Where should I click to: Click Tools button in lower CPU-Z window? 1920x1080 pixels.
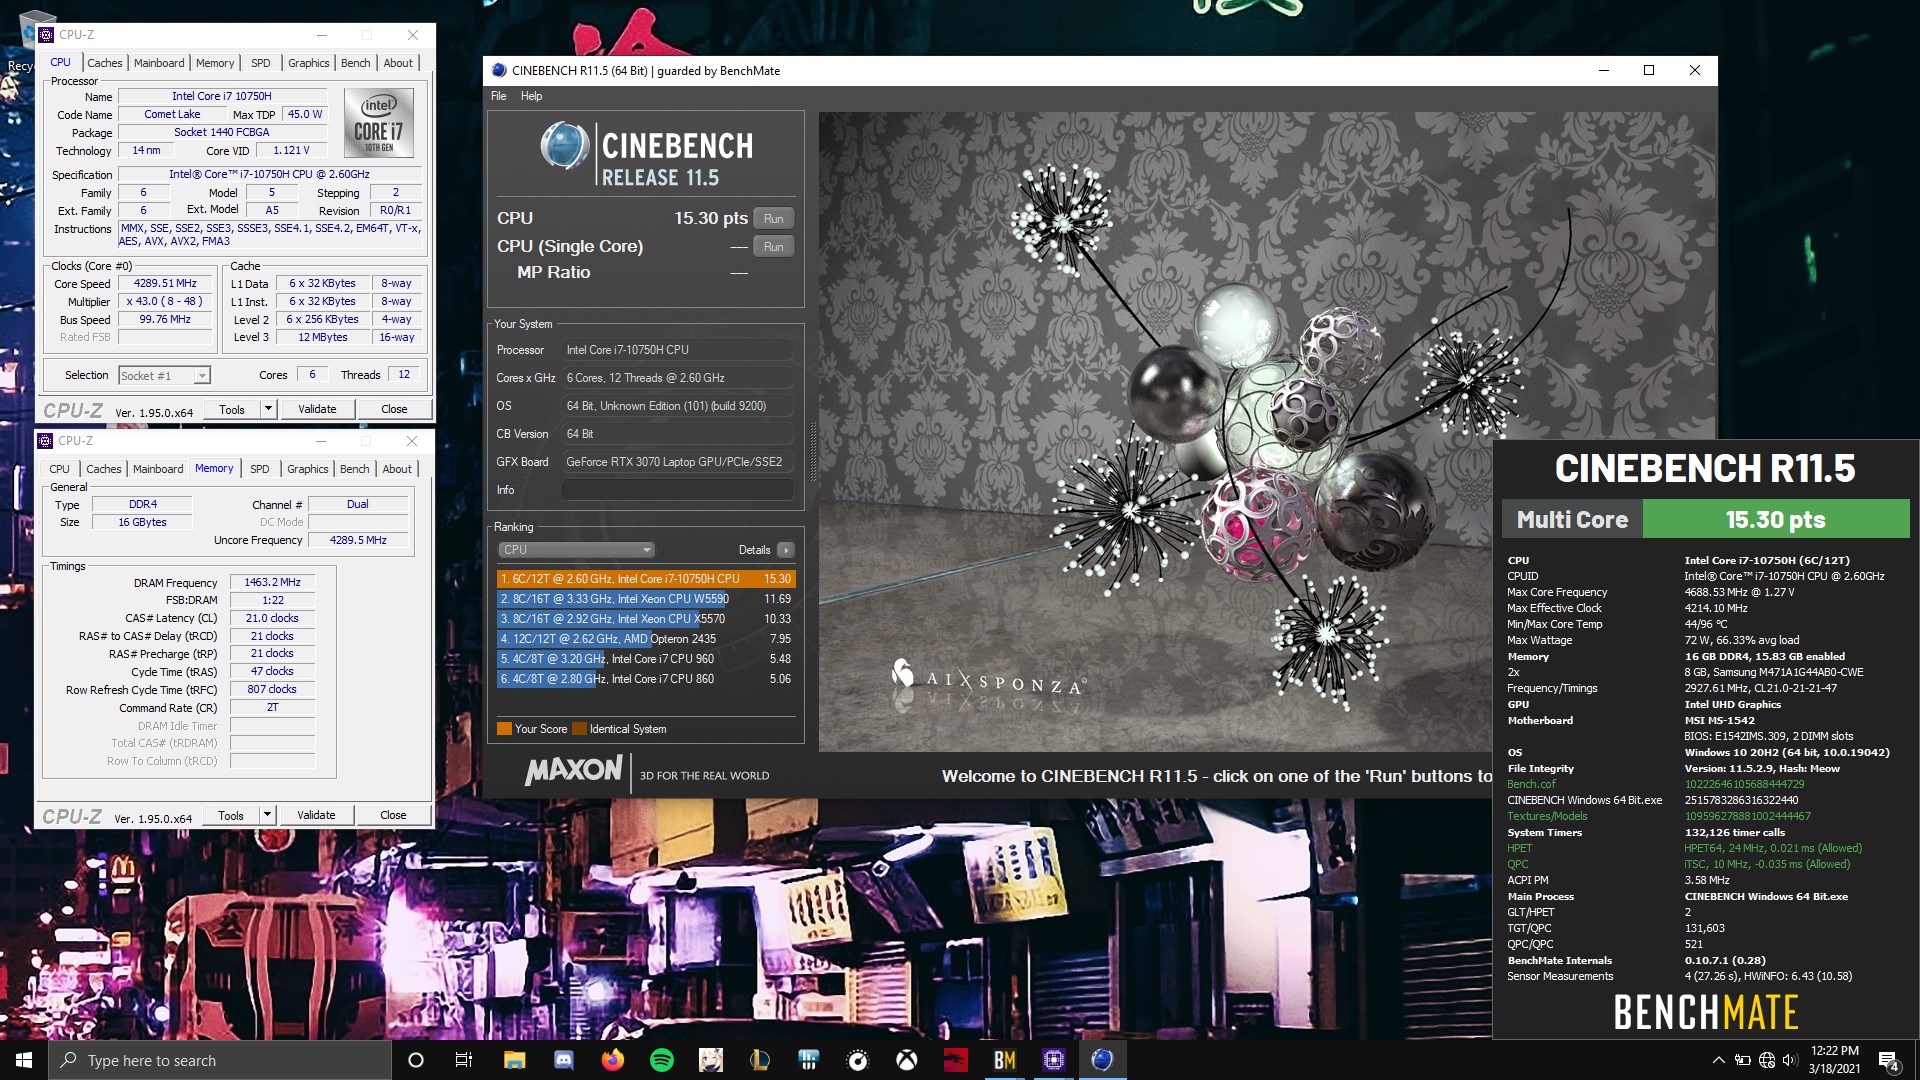231,815
